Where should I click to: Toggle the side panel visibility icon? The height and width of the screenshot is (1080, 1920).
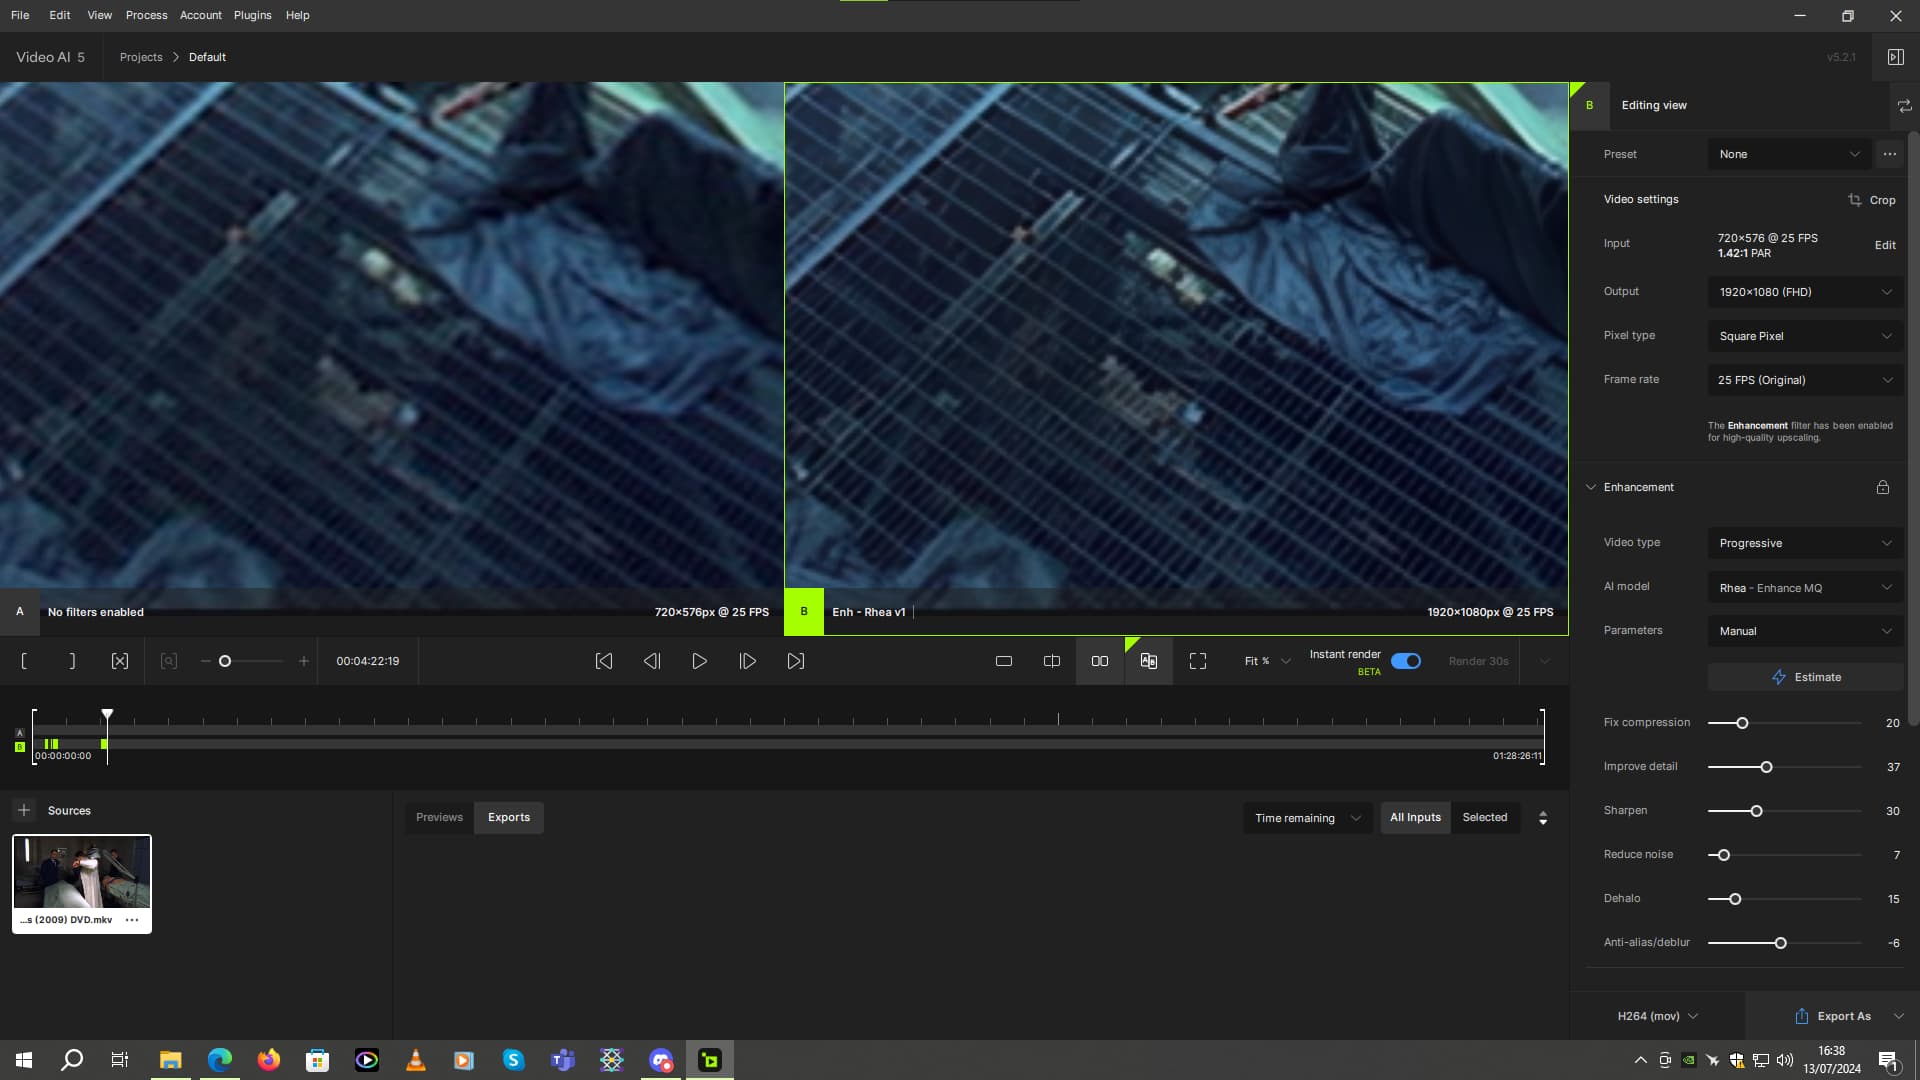pos(1895,57)
